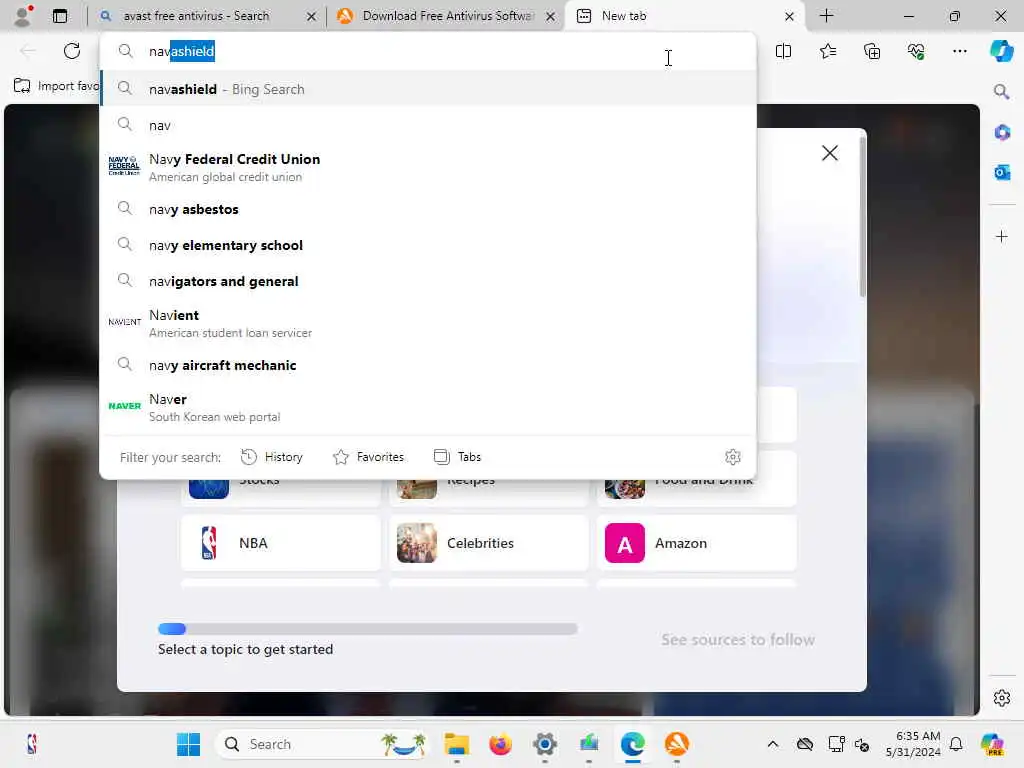The width and height of the screenshot is (1024, 768).
Task: Open the Copilot preview icon in tray
Action: click(x=992, y=744)
